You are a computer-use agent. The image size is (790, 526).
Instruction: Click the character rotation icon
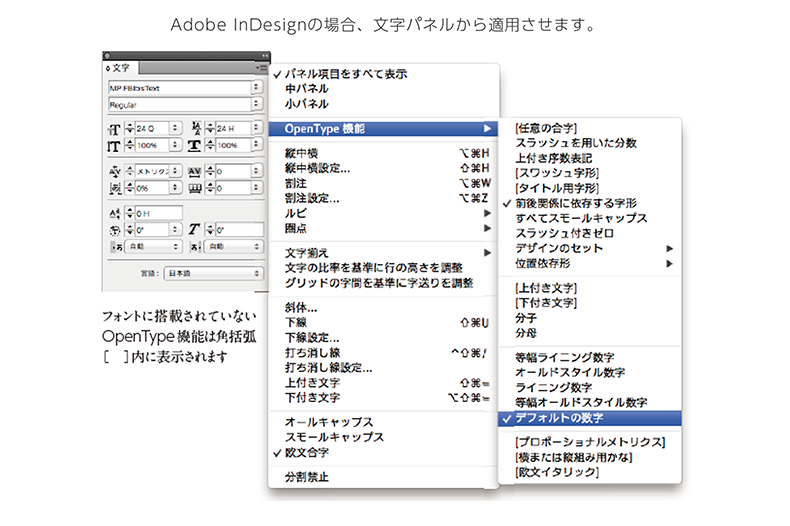pyautogui.click(x=115, y=230)
